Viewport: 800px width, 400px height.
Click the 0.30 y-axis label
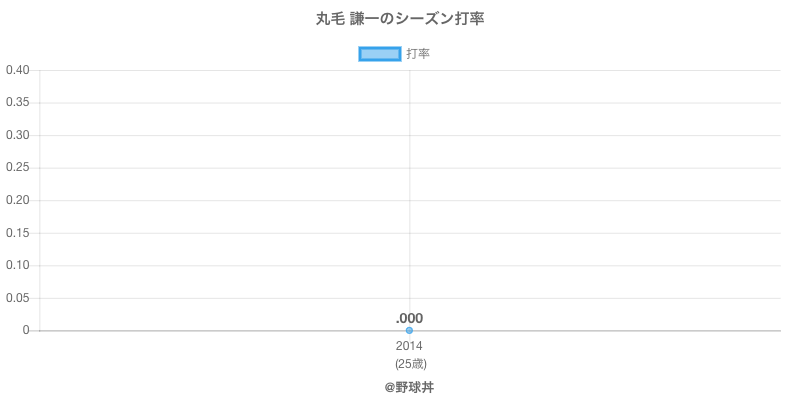(x=17, y=135)
